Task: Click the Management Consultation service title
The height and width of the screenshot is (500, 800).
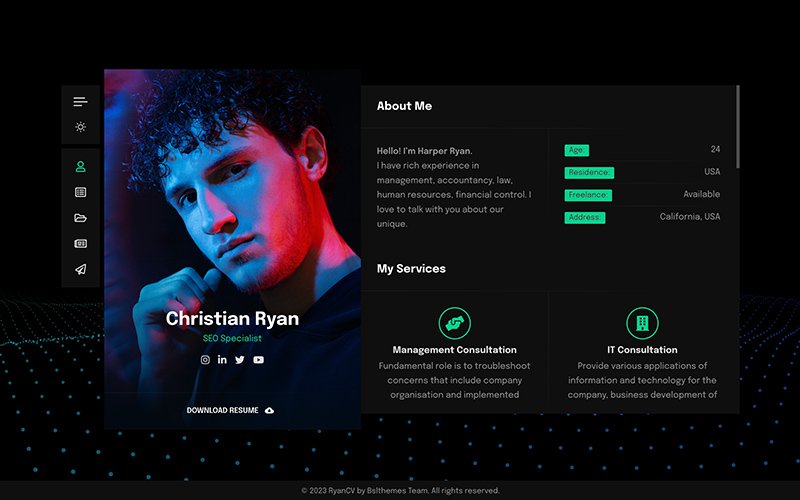Action: [x=455, y=350]
